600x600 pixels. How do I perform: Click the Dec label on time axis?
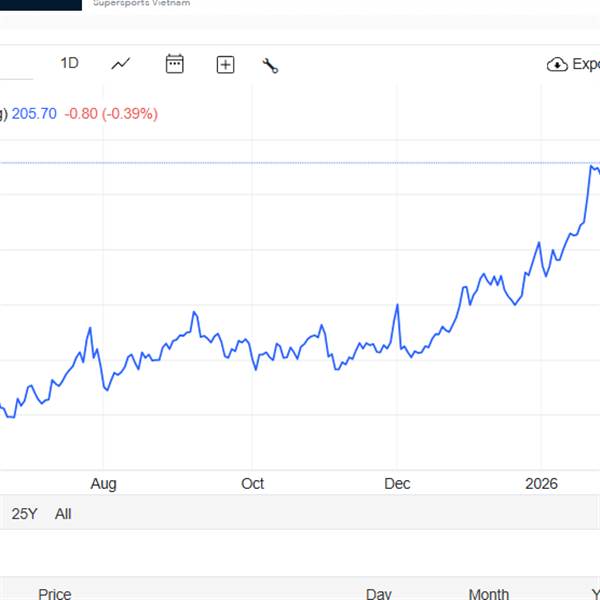(397, 484)
